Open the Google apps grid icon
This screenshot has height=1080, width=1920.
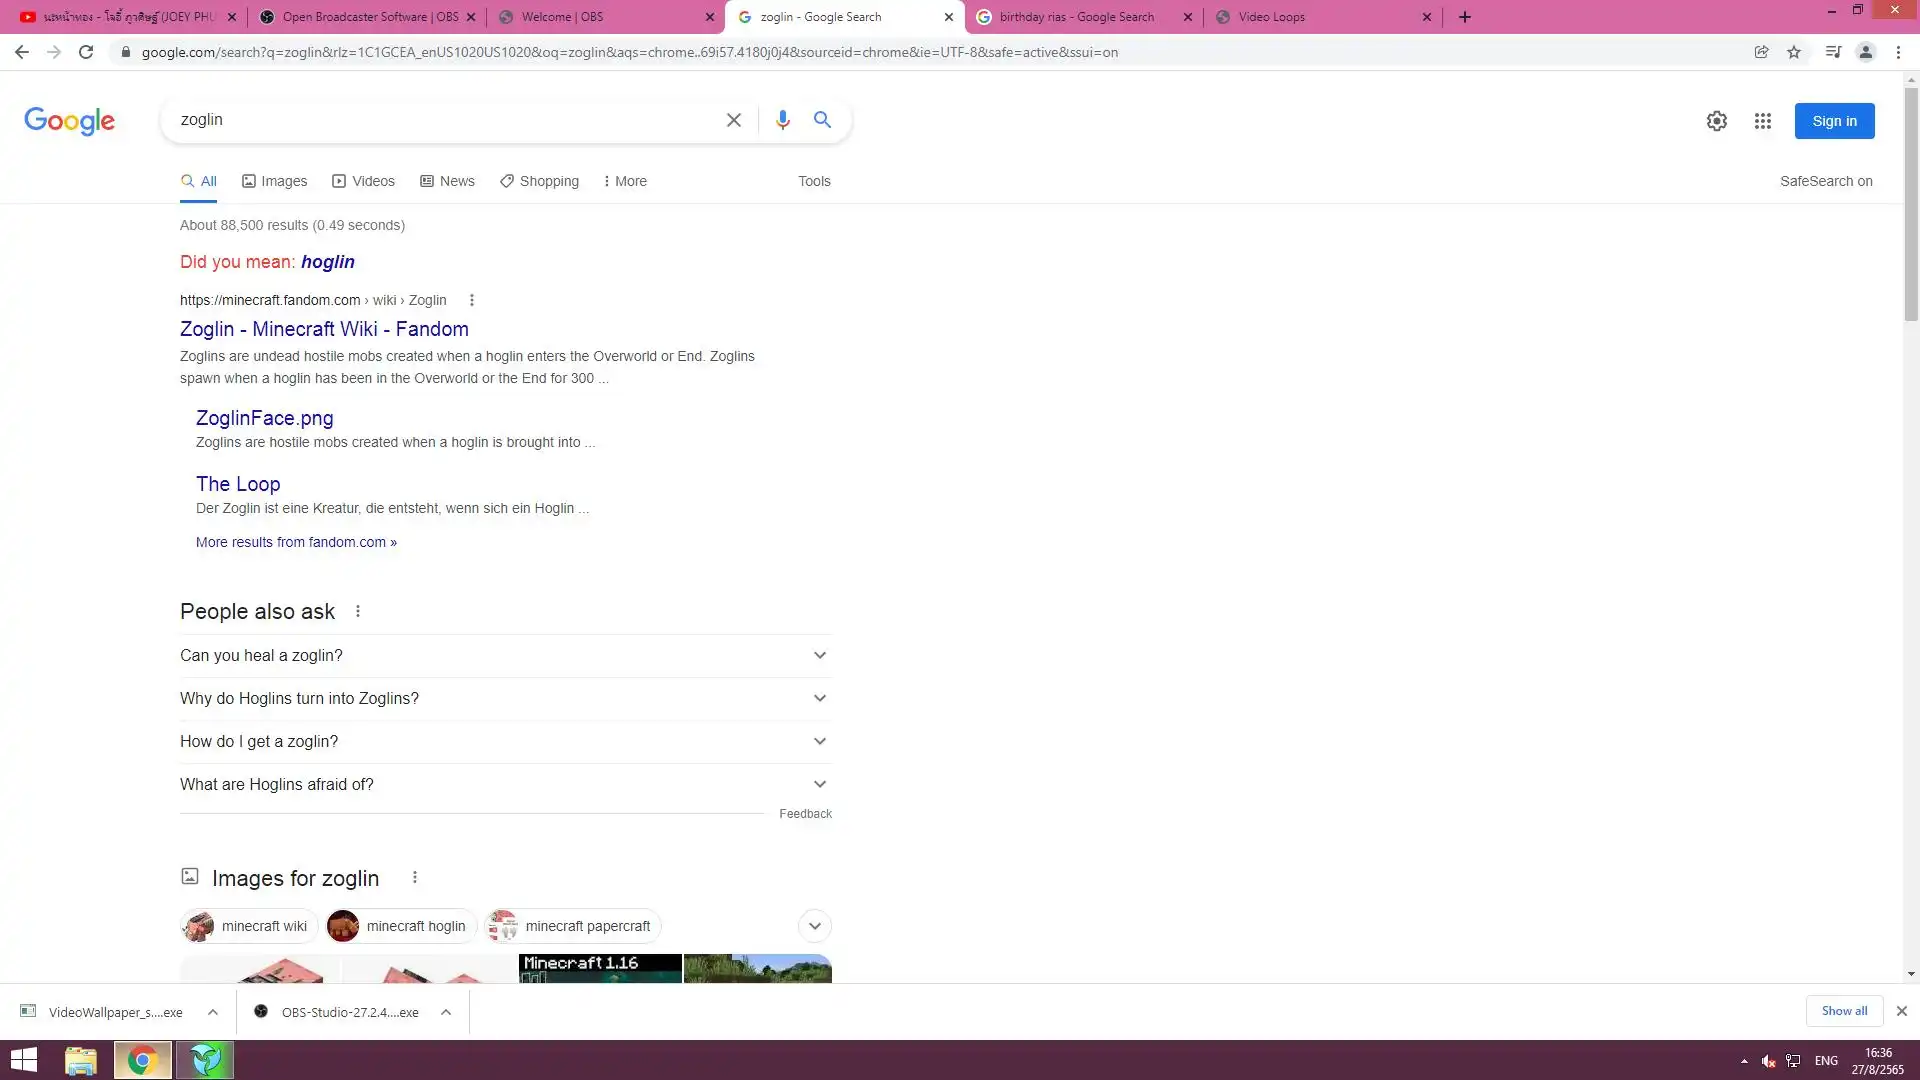1762,121
